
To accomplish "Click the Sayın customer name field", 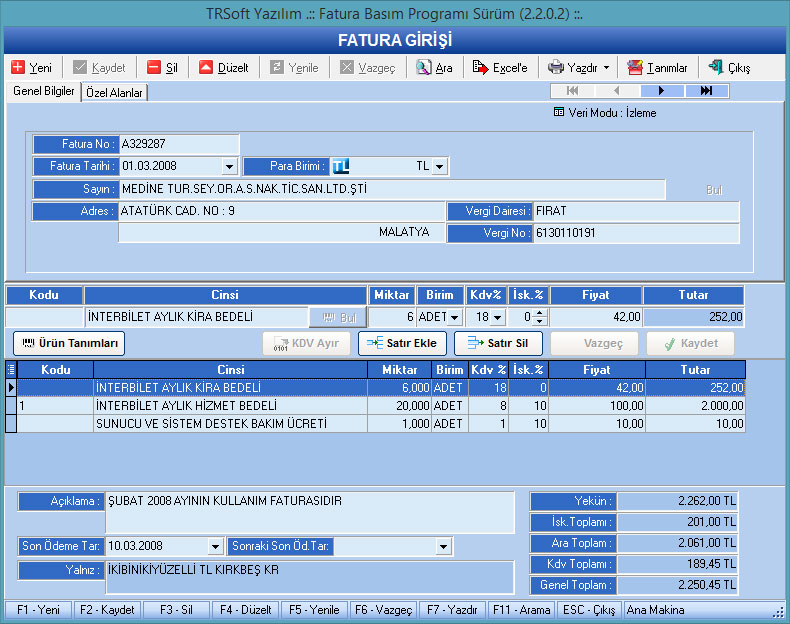I will pos(392,189).
